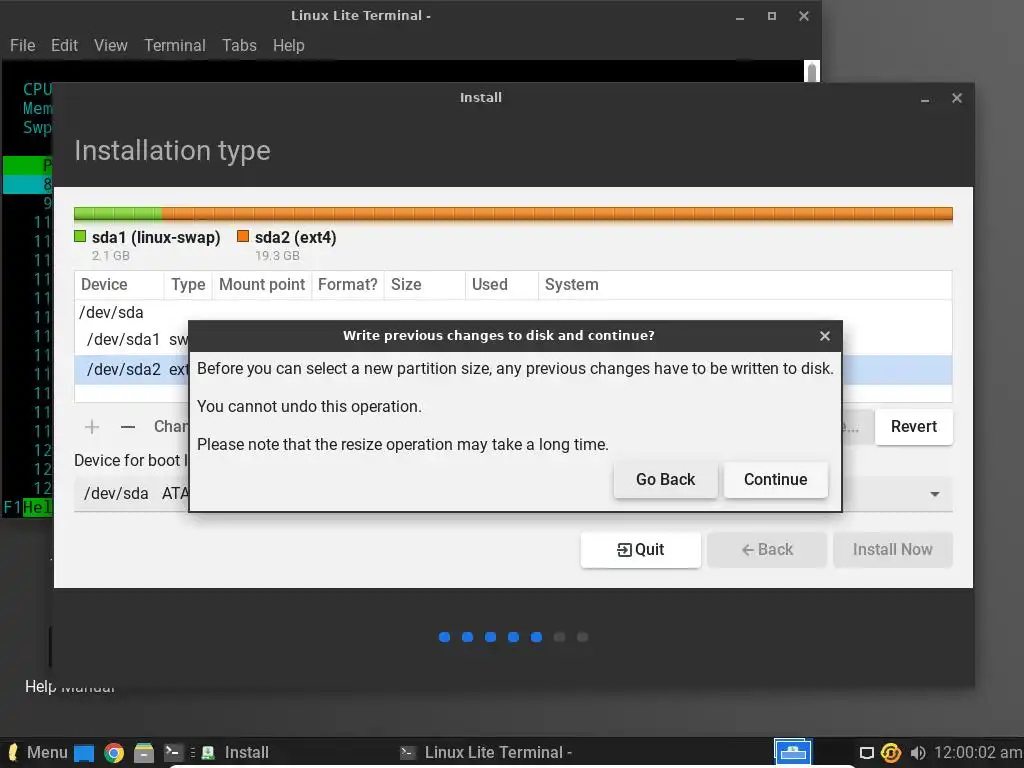
Task: Click the green sda1 swap partition bar segment
Action: (x=118, y=214)
